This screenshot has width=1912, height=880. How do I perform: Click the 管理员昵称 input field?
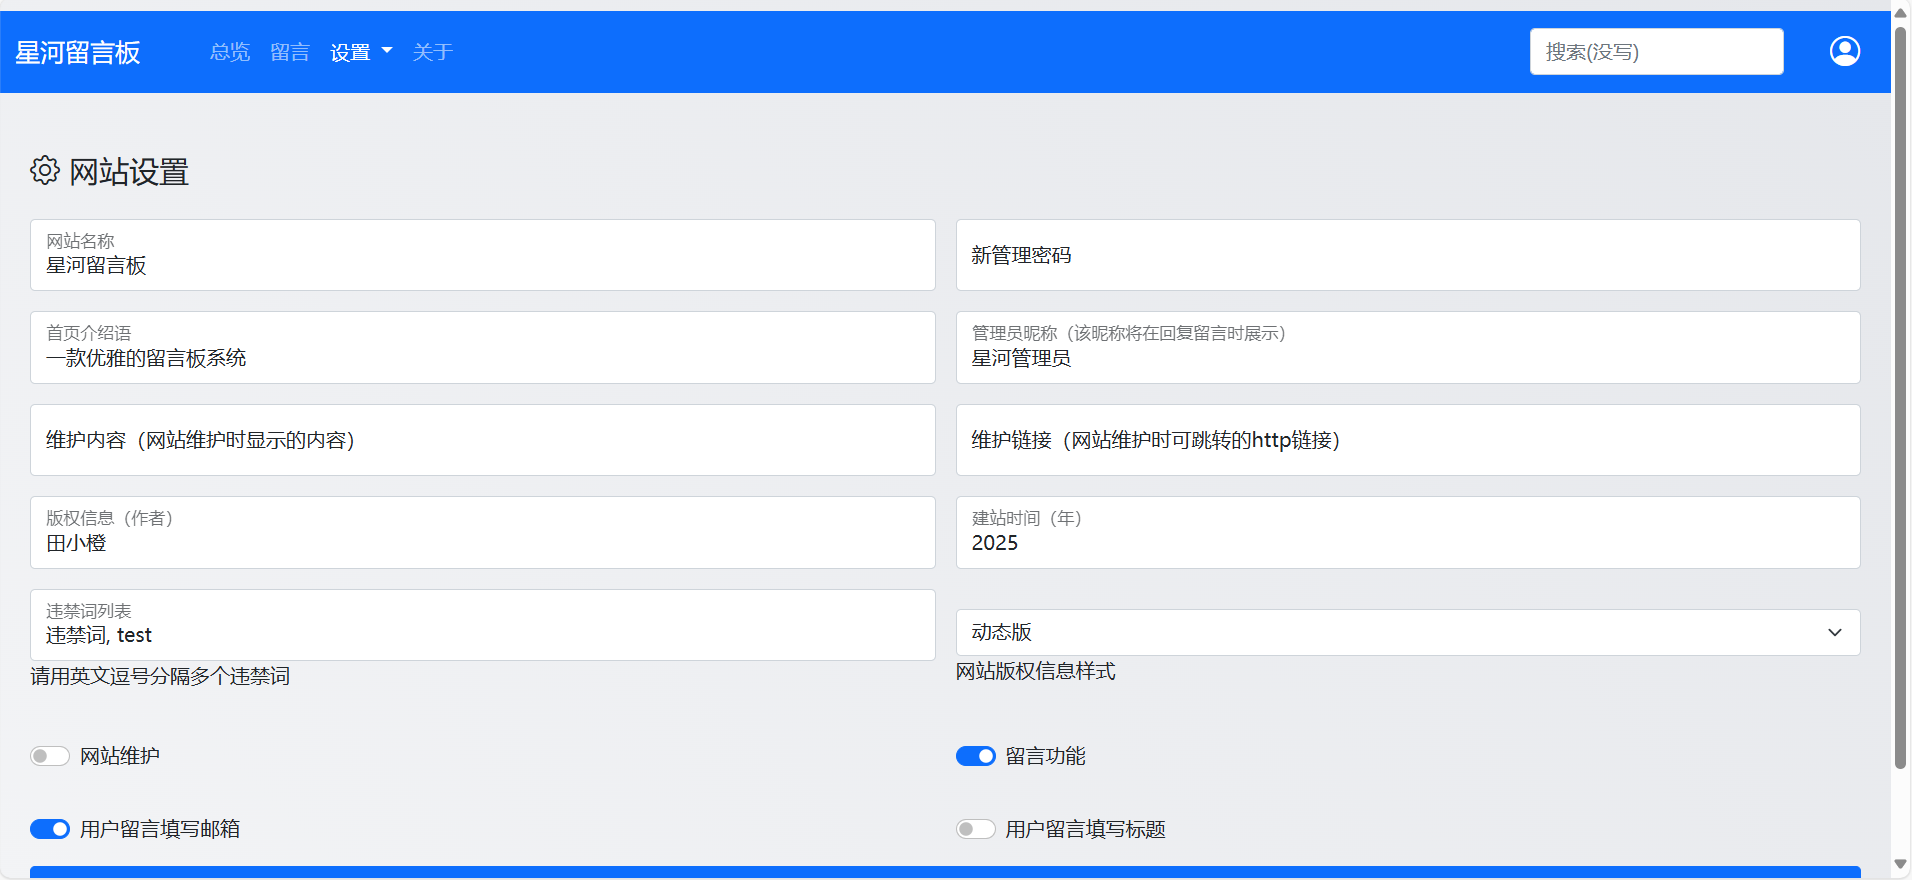click(1408, 347)
